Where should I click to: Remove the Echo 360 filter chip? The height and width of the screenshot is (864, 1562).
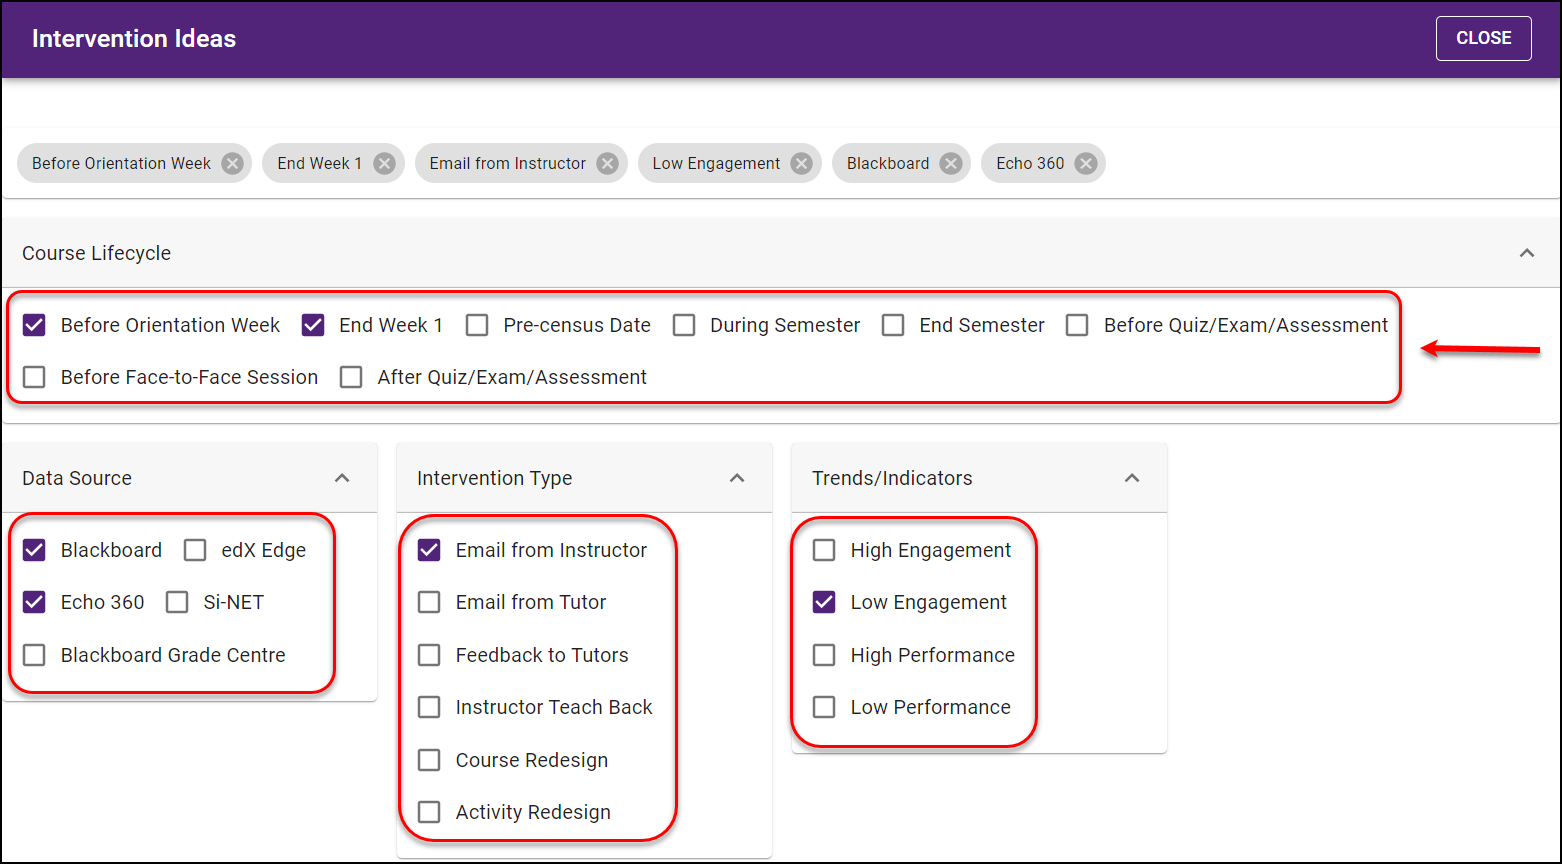click(x=1085, y=163)
